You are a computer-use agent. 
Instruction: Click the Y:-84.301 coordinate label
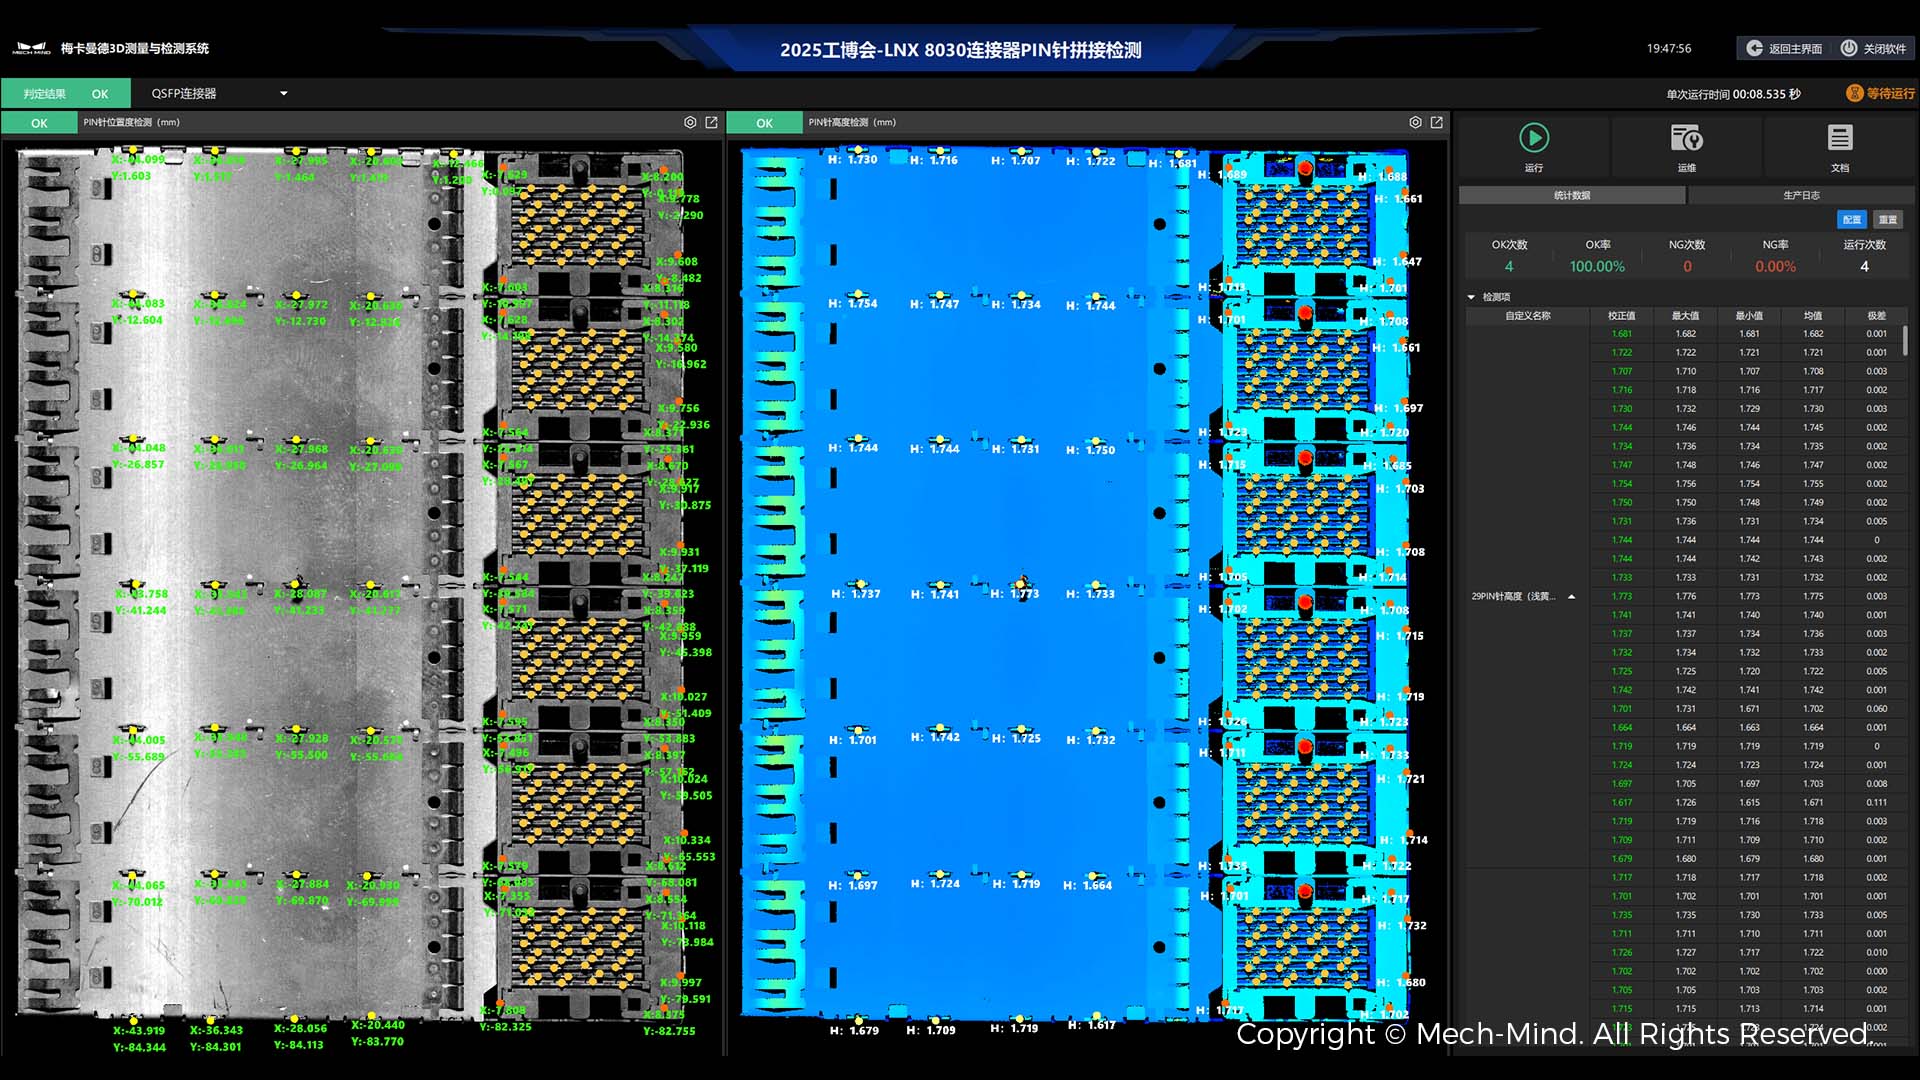pyautogui.click(x=215, y=1047)
